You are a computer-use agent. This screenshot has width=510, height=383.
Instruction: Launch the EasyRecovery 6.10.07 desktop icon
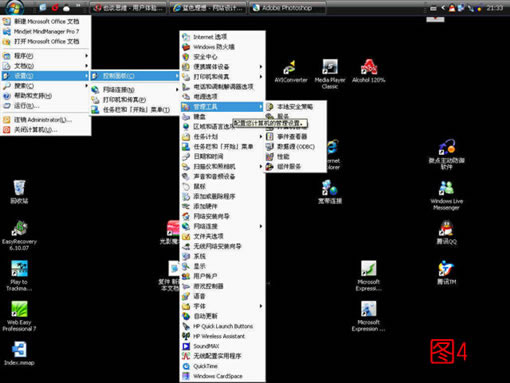pos(19,235)
